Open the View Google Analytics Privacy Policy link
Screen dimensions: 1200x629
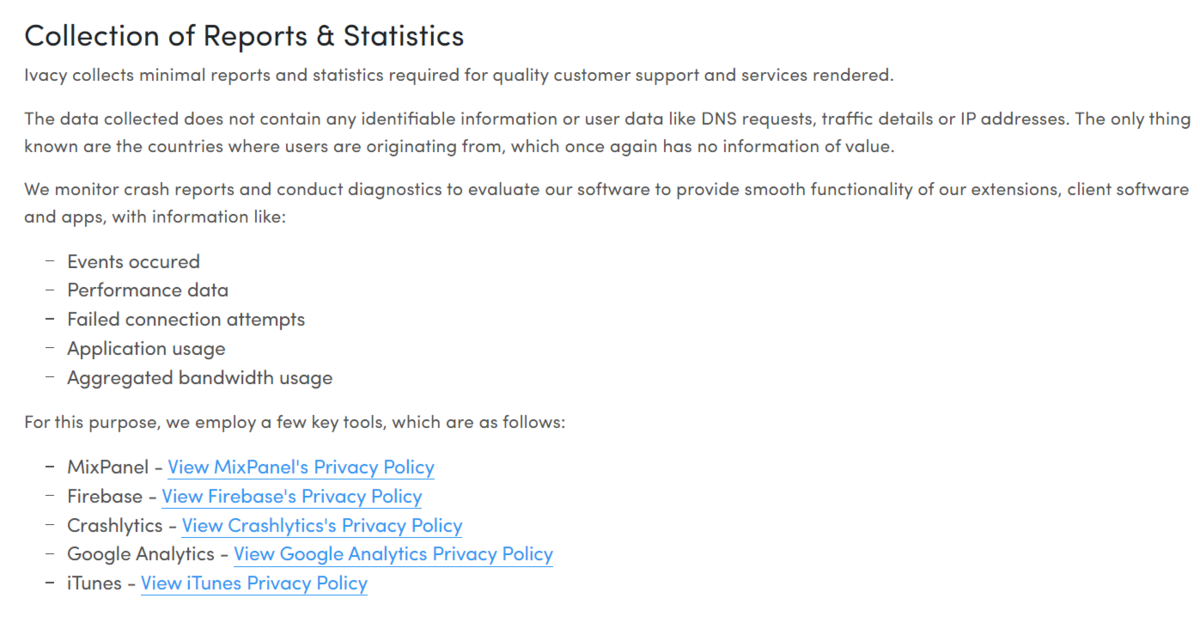click(x=393, y=554)
